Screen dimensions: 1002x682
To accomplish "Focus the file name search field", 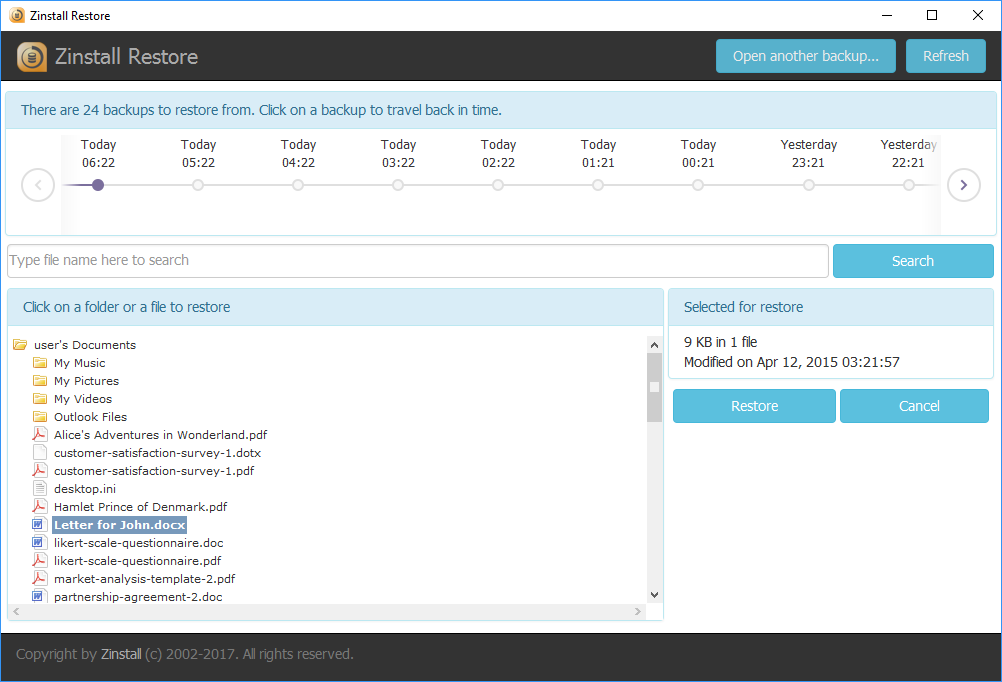I will [418, 261].
